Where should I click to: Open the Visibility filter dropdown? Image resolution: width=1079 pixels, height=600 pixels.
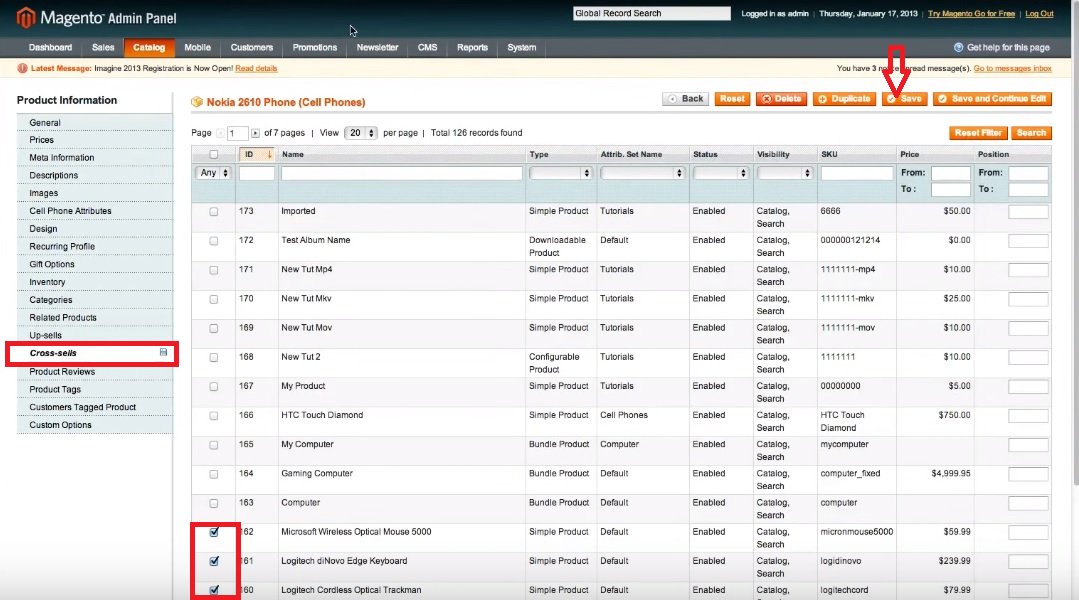pyautogui.click(x=784, y=173)
